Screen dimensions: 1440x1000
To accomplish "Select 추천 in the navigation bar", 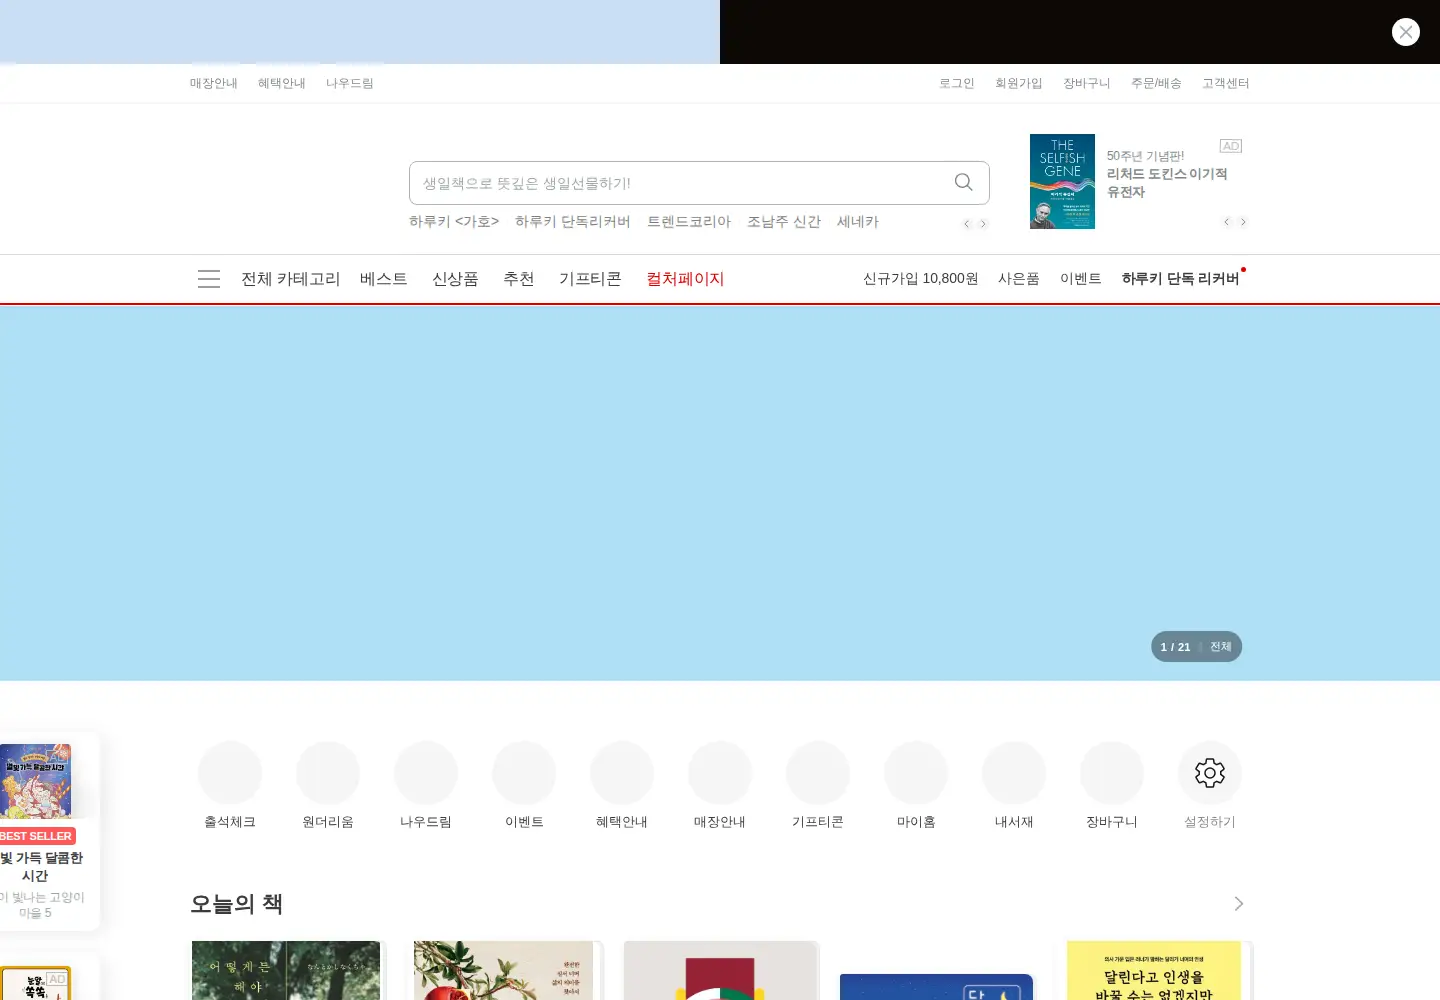I will (519, 279).
